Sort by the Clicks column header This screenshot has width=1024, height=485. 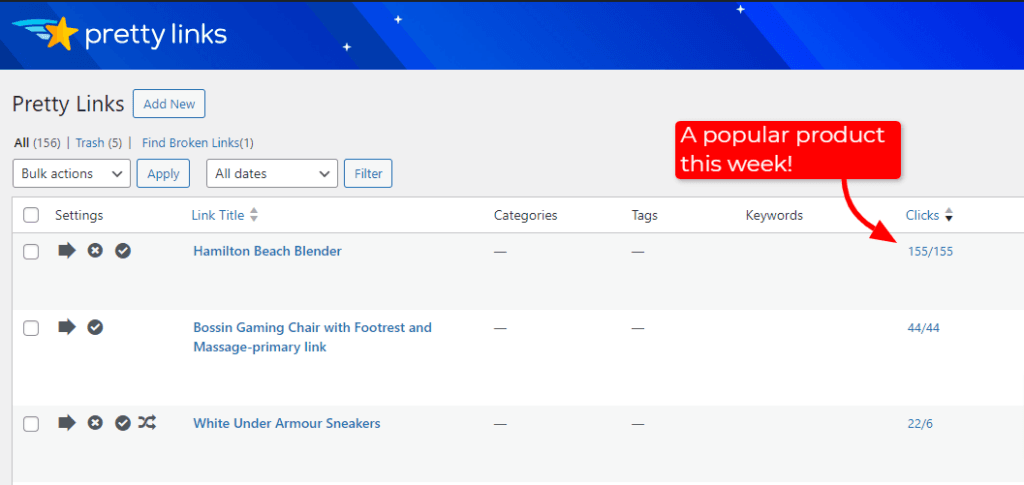pyautogui.click(x=922, y=215)
